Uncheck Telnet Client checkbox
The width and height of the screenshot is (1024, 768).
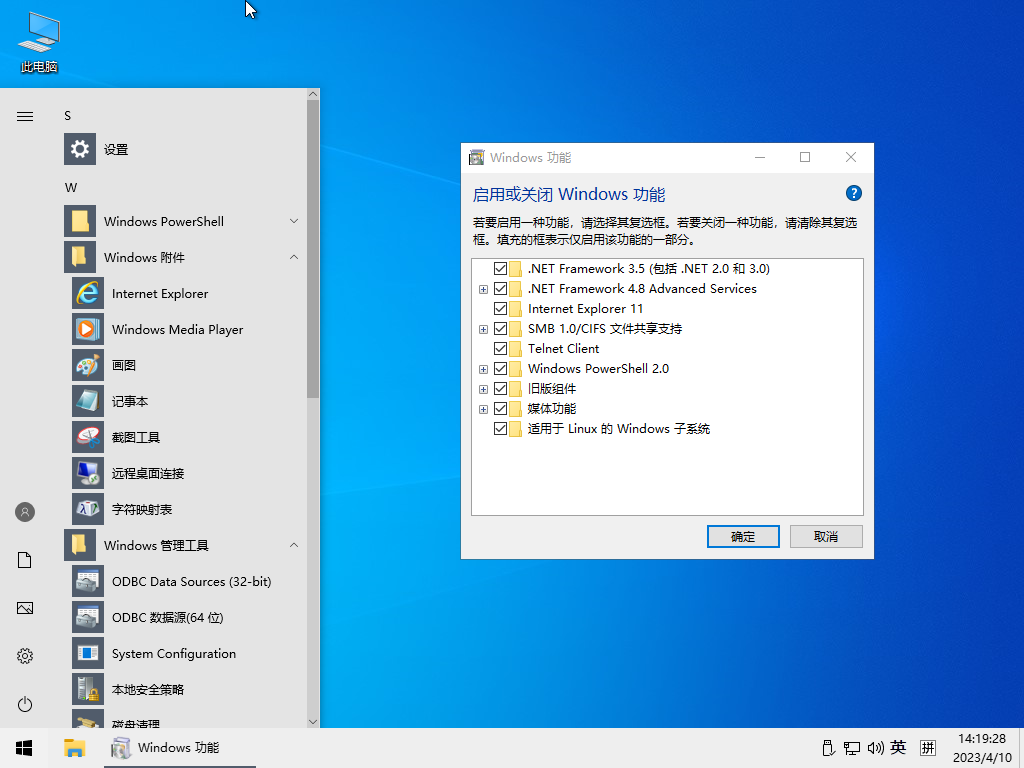501,349
